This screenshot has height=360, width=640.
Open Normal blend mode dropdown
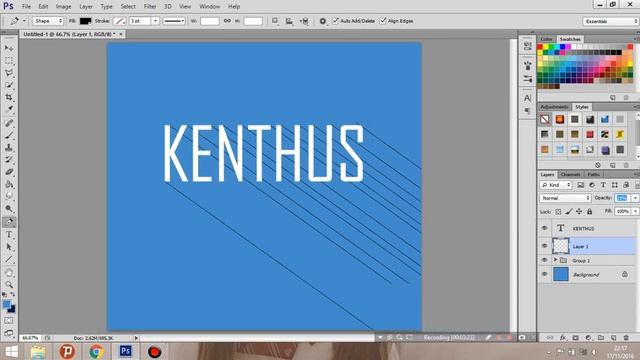[x=565, y=198]
